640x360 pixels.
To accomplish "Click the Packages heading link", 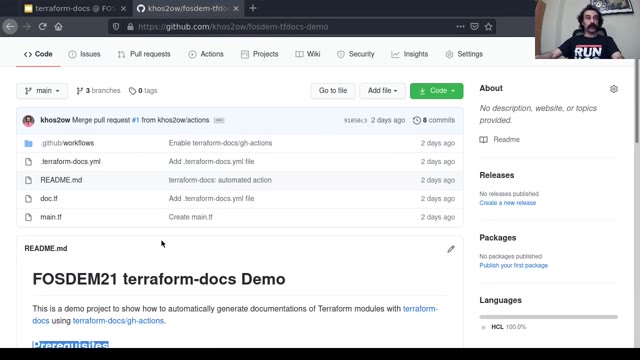I will (498, 238).
